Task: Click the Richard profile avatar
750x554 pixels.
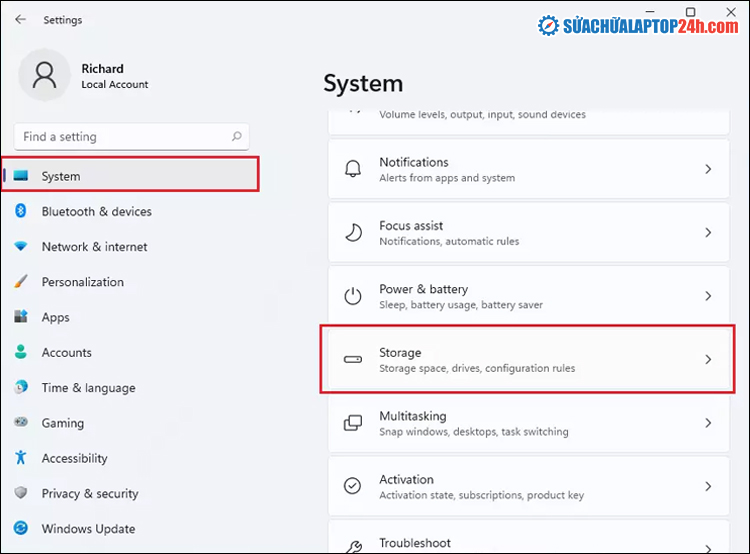Action: (45, 76)
